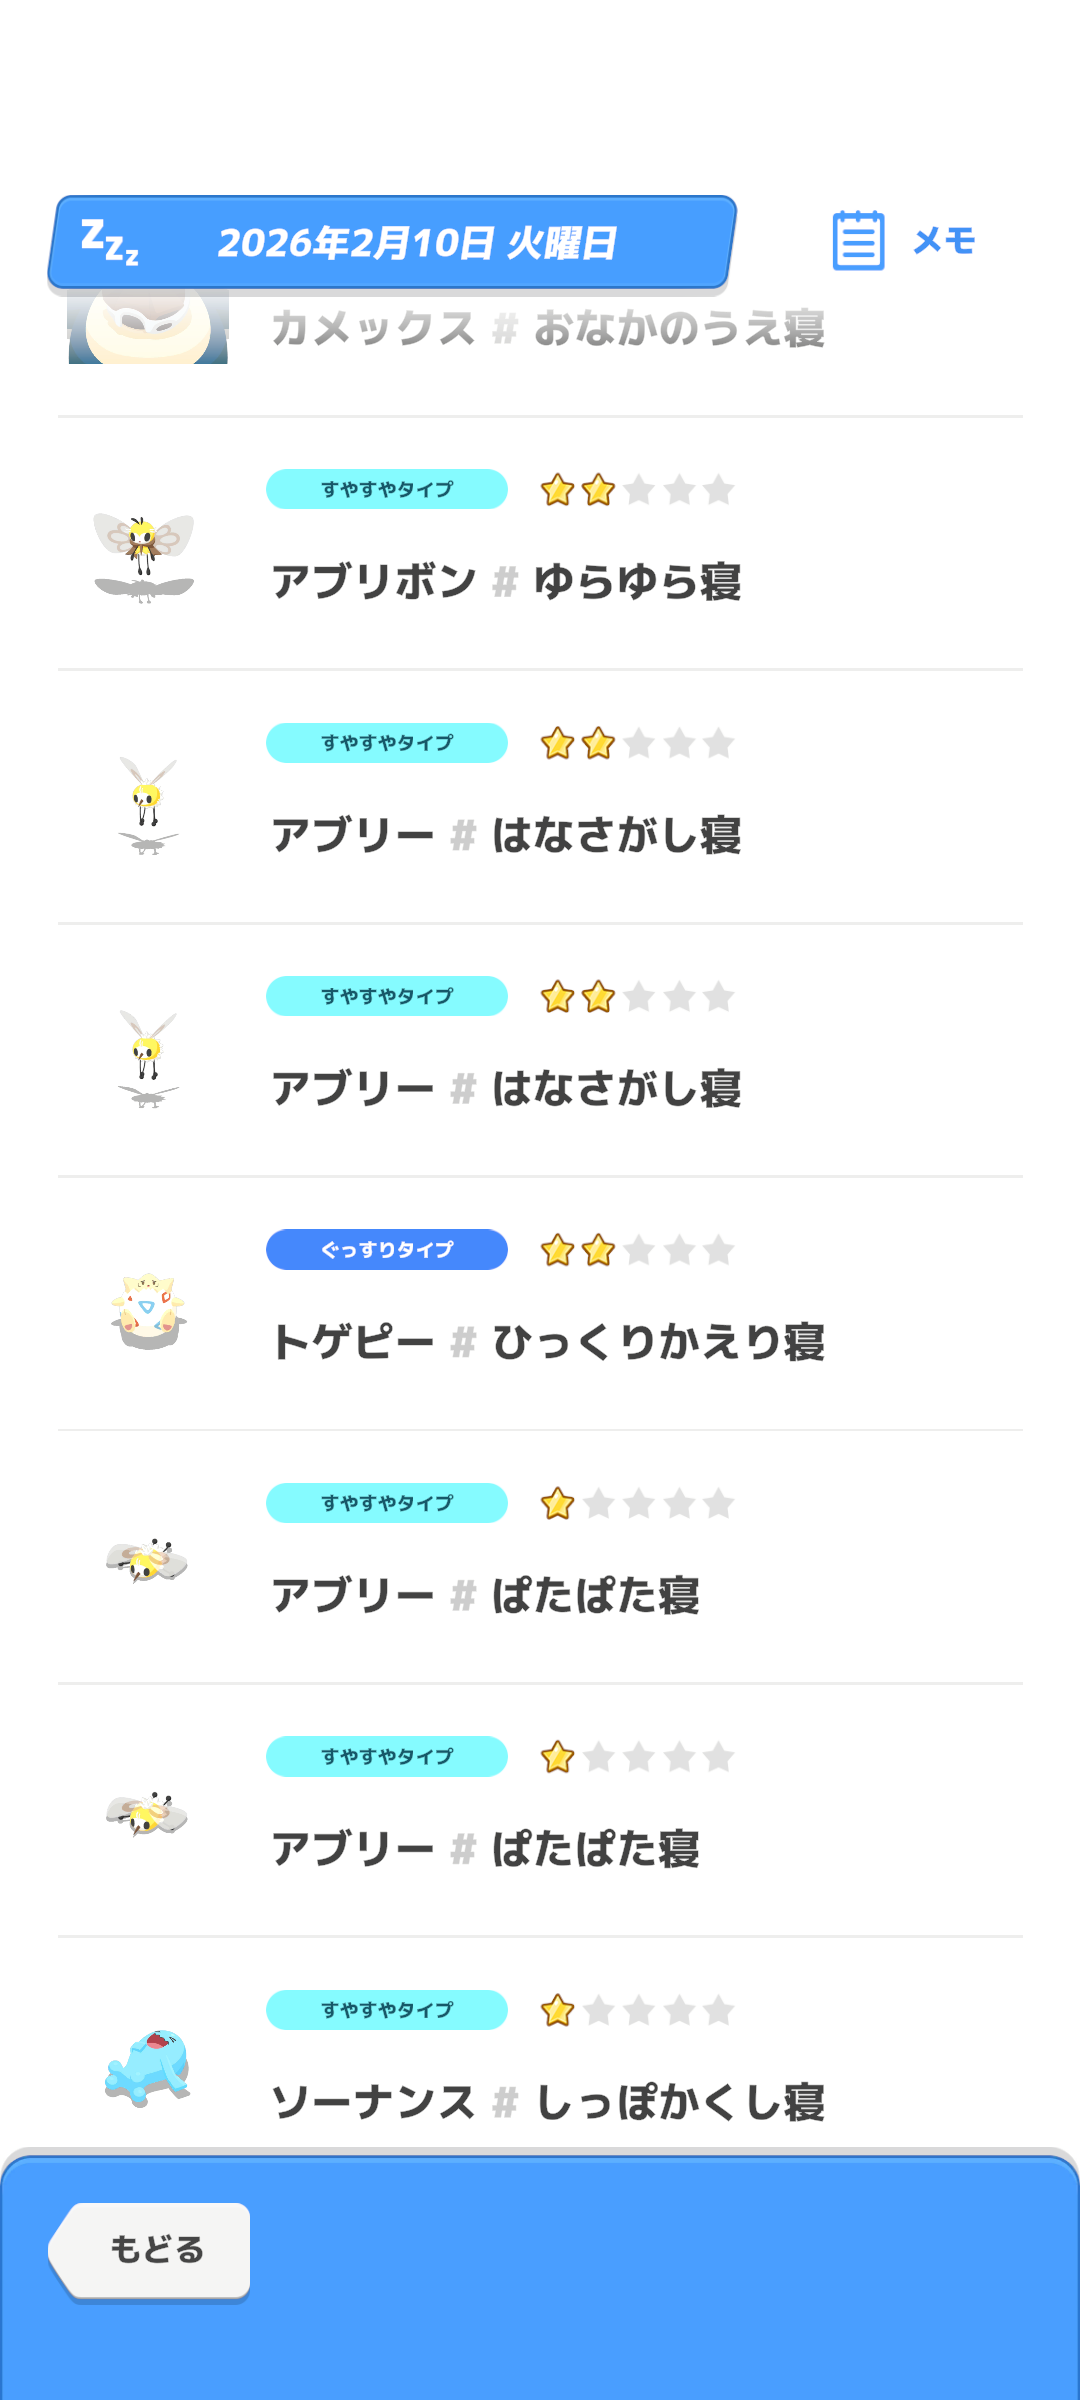Select the 2026年2月10日 火曜日 date banner
The width and height of the screenshot is (1080, 2400).
coord(417,243)
